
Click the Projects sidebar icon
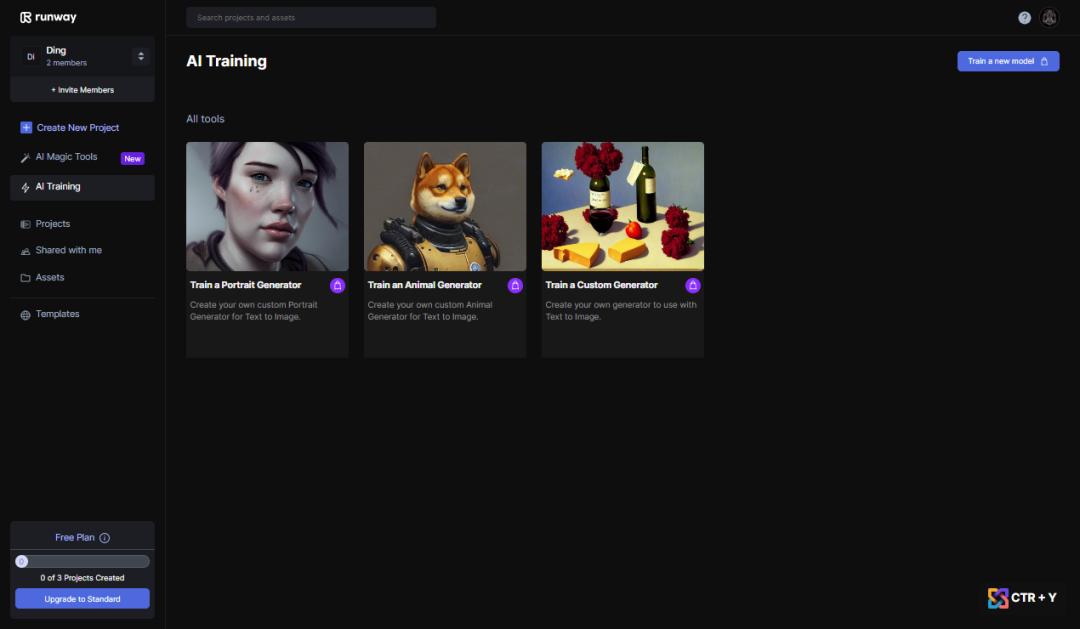pos(25,224)
